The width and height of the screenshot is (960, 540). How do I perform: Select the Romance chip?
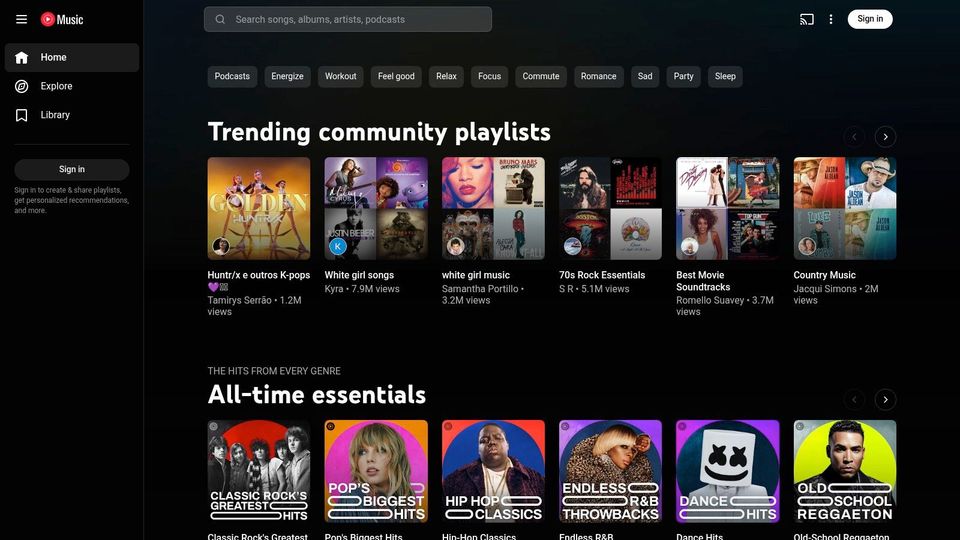point(598,77)
